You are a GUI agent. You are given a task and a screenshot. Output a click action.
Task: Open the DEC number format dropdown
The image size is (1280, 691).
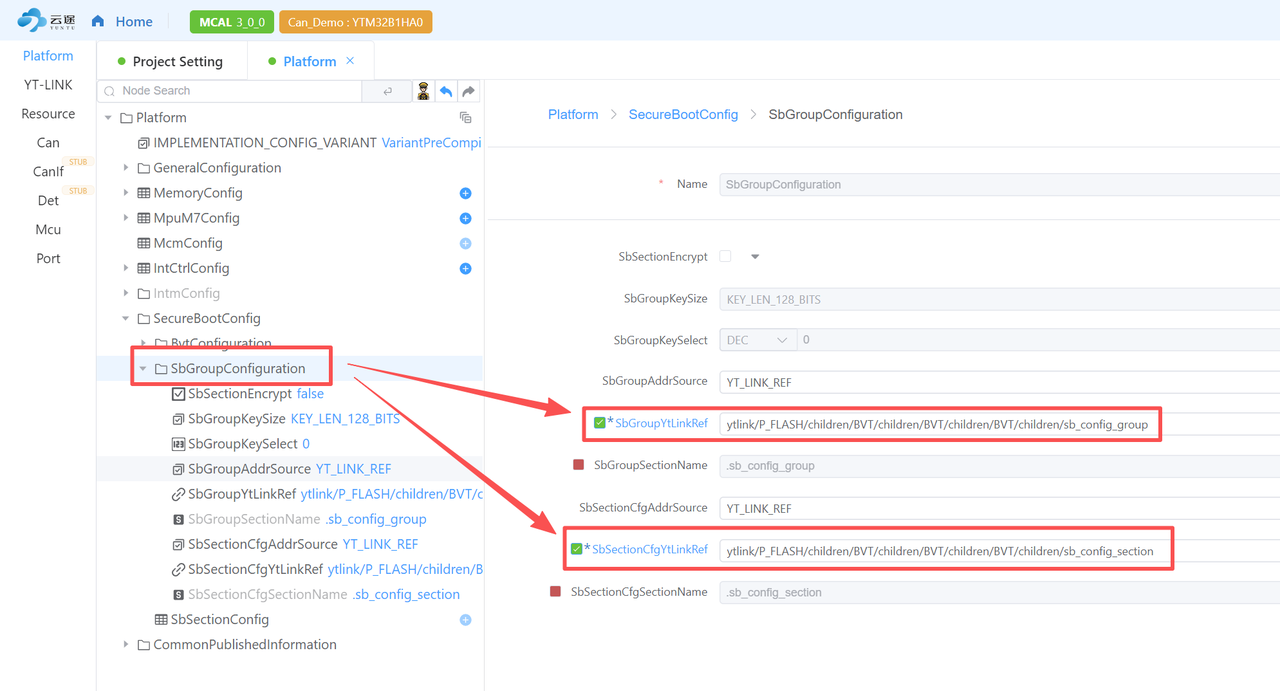(x=758, y=340)
